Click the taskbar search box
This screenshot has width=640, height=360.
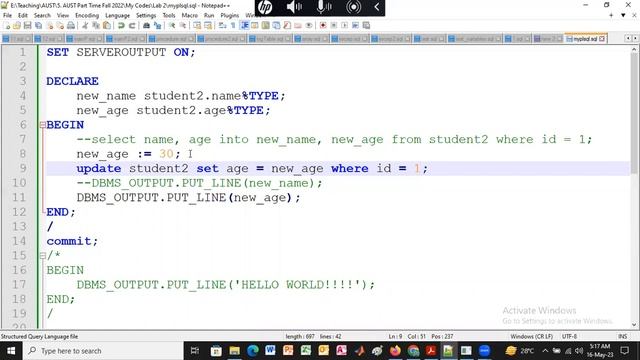[x=102, y=351]
